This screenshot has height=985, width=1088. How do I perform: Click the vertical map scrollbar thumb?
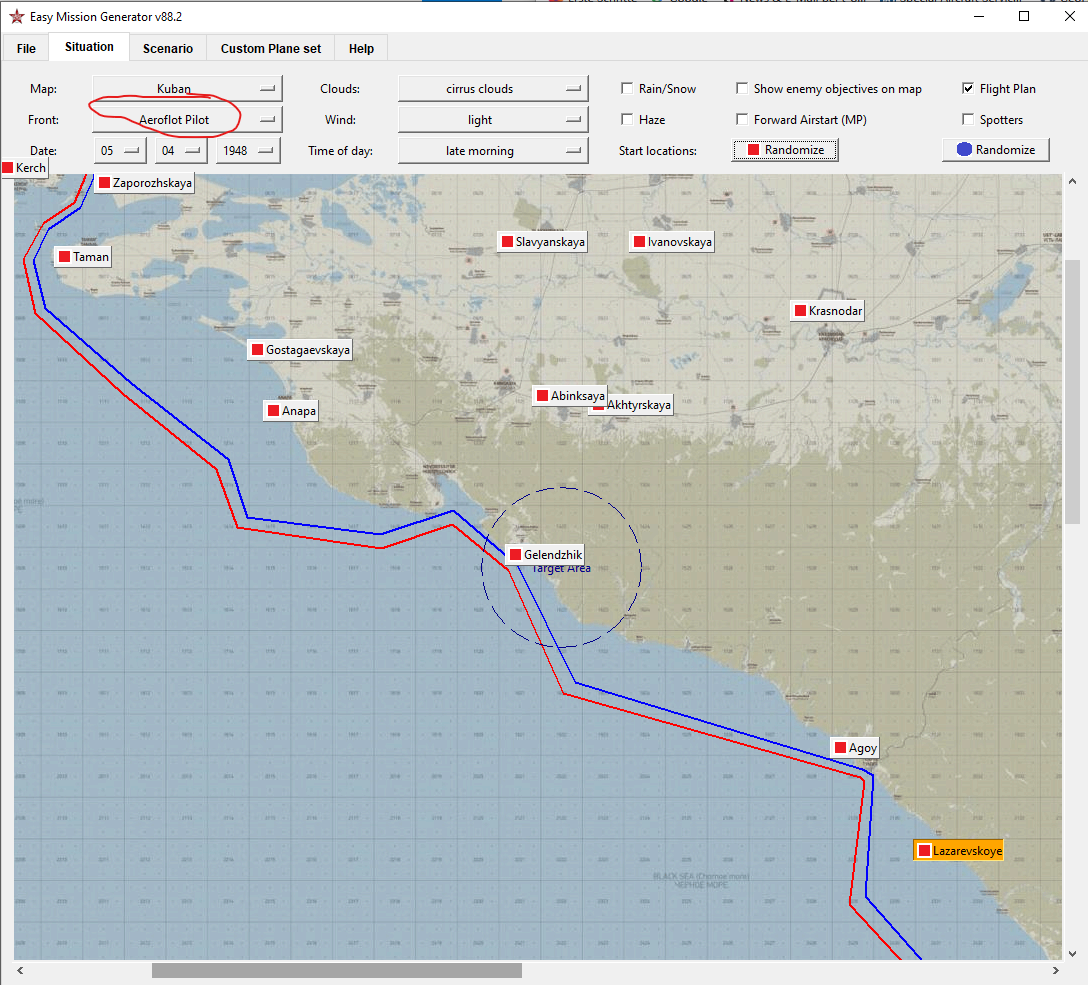click(x=1072, y=390)
